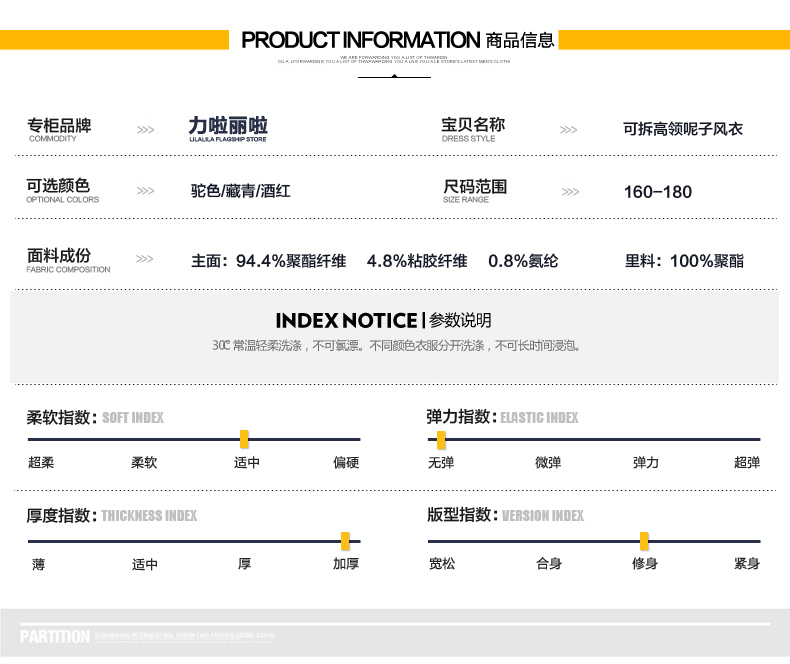The width and height of the screenshot is (790, 664).
Task: Click the thickness index slider handle
Action: tap(345, 541)
